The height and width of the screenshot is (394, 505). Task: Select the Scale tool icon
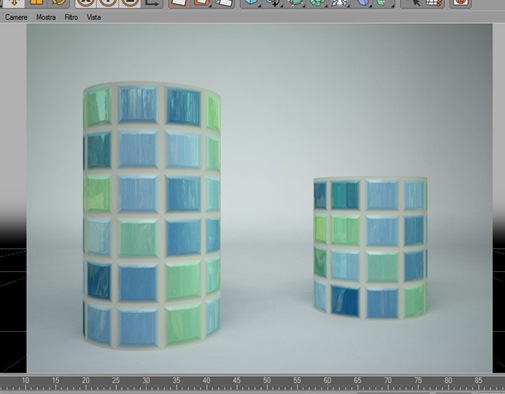(36, 3)
